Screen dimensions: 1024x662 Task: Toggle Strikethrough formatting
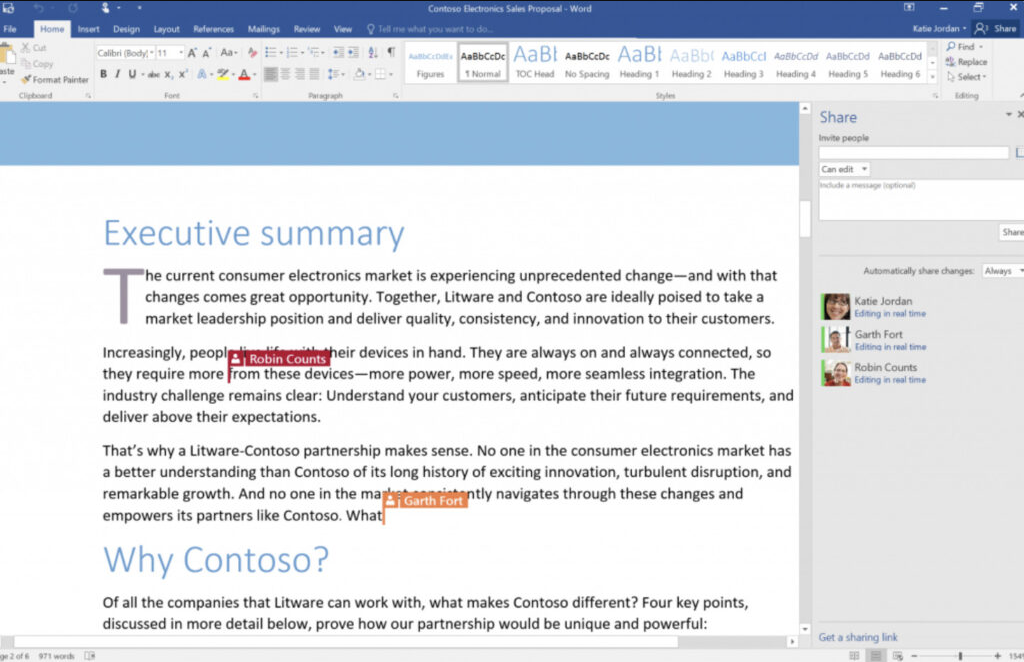(x=153, y=74)
